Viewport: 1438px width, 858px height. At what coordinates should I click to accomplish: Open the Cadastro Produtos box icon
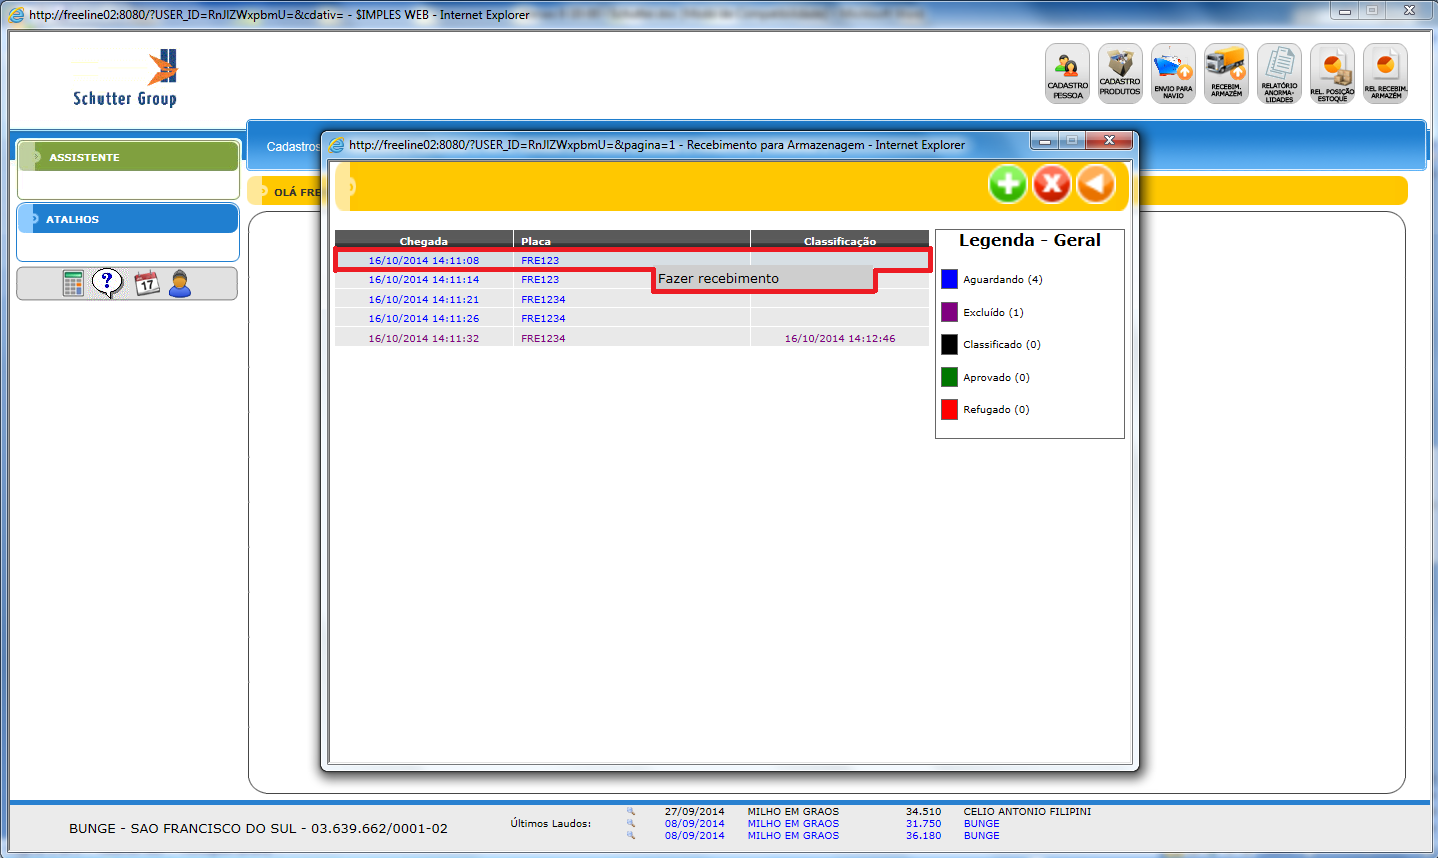(x=1120, y=73)
